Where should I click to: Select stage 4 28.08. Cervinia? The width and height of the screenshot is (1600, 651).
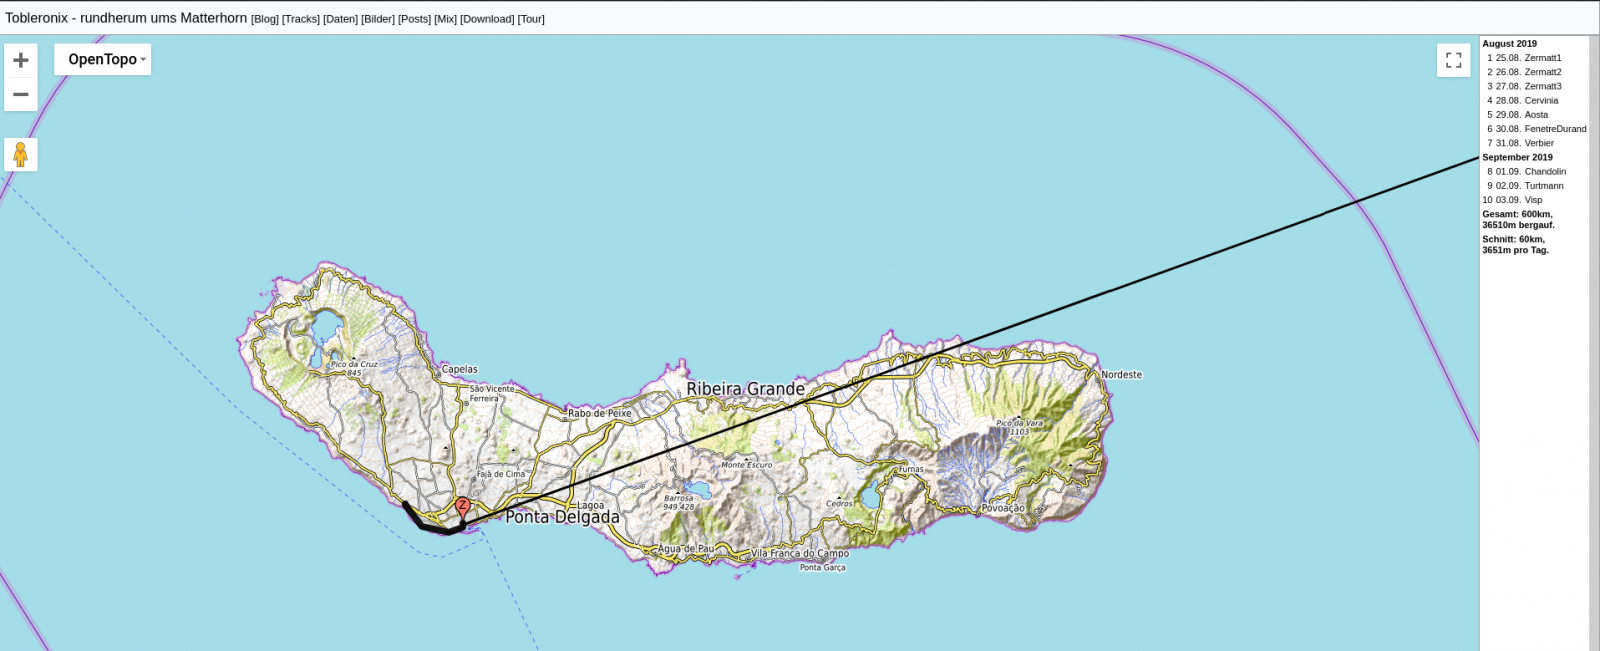point(1523,100)
